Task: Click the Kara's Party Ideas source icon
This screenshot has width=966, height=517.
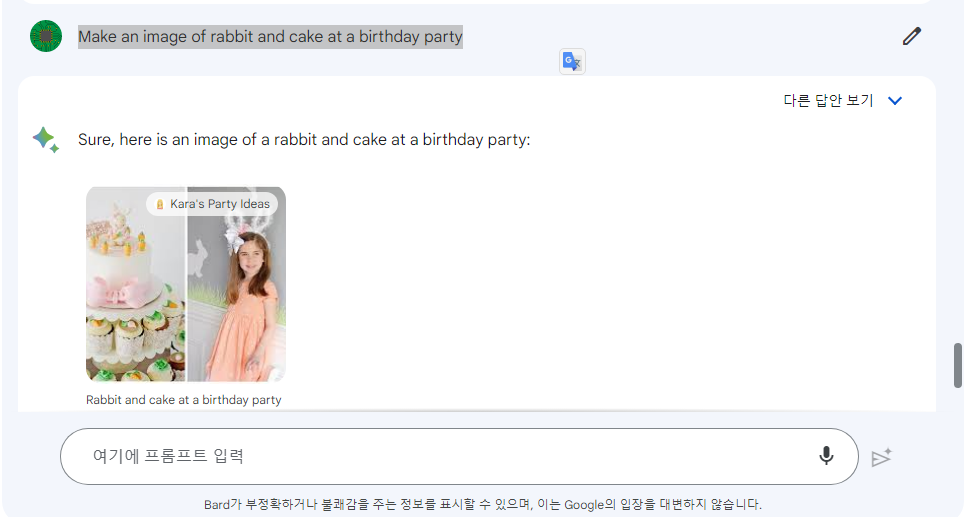Action: click(160, 204)
